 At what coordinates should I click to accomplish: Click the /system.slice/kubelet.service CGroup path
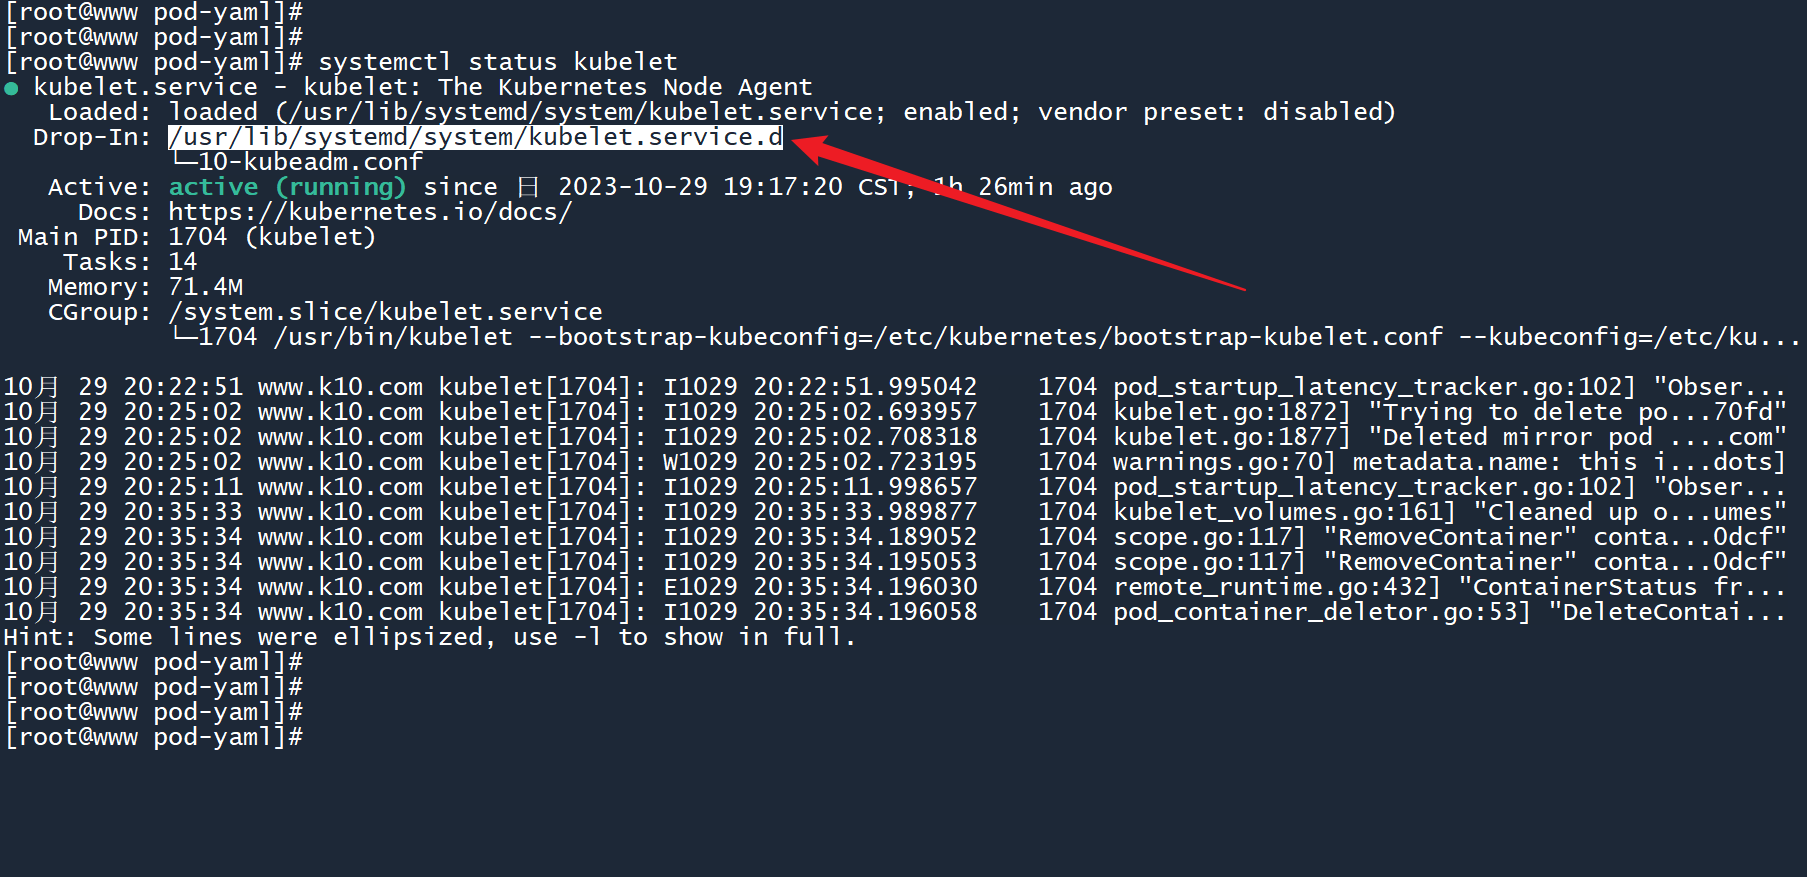point(385,312)
